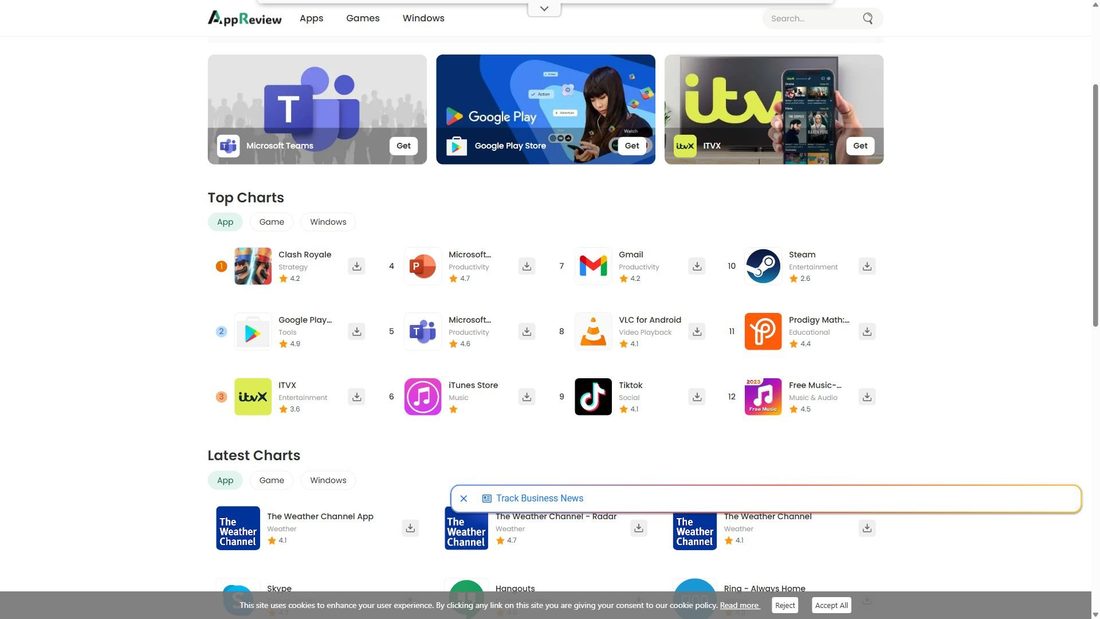Image resolution: width=1100 pixels, height=619 pixels.
Task: Download the rank 4 Microsoft app
Action: click(x=526, y=266)
